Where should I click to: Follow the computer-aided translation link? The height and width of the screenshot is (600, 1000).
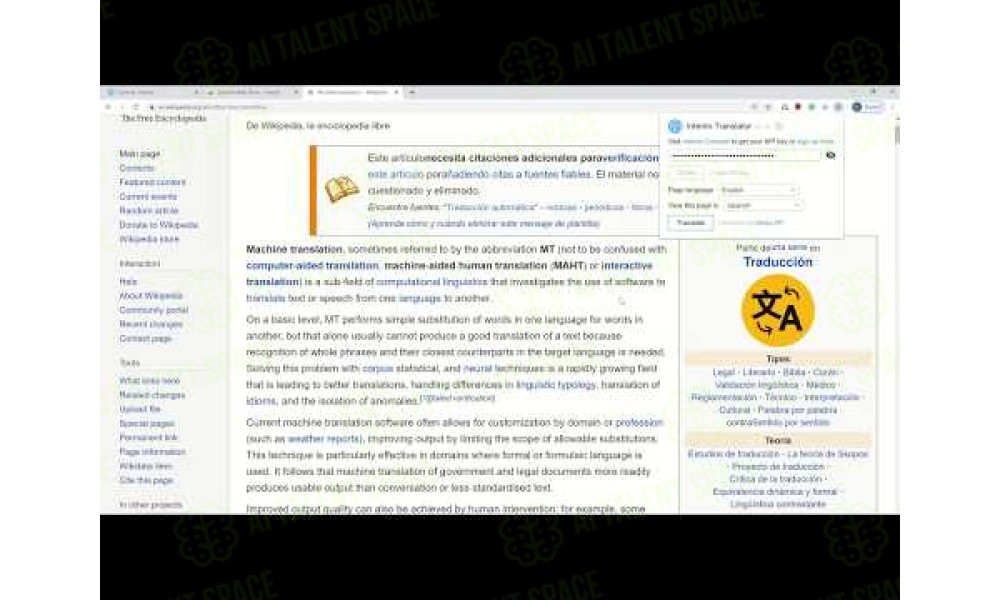312,265
